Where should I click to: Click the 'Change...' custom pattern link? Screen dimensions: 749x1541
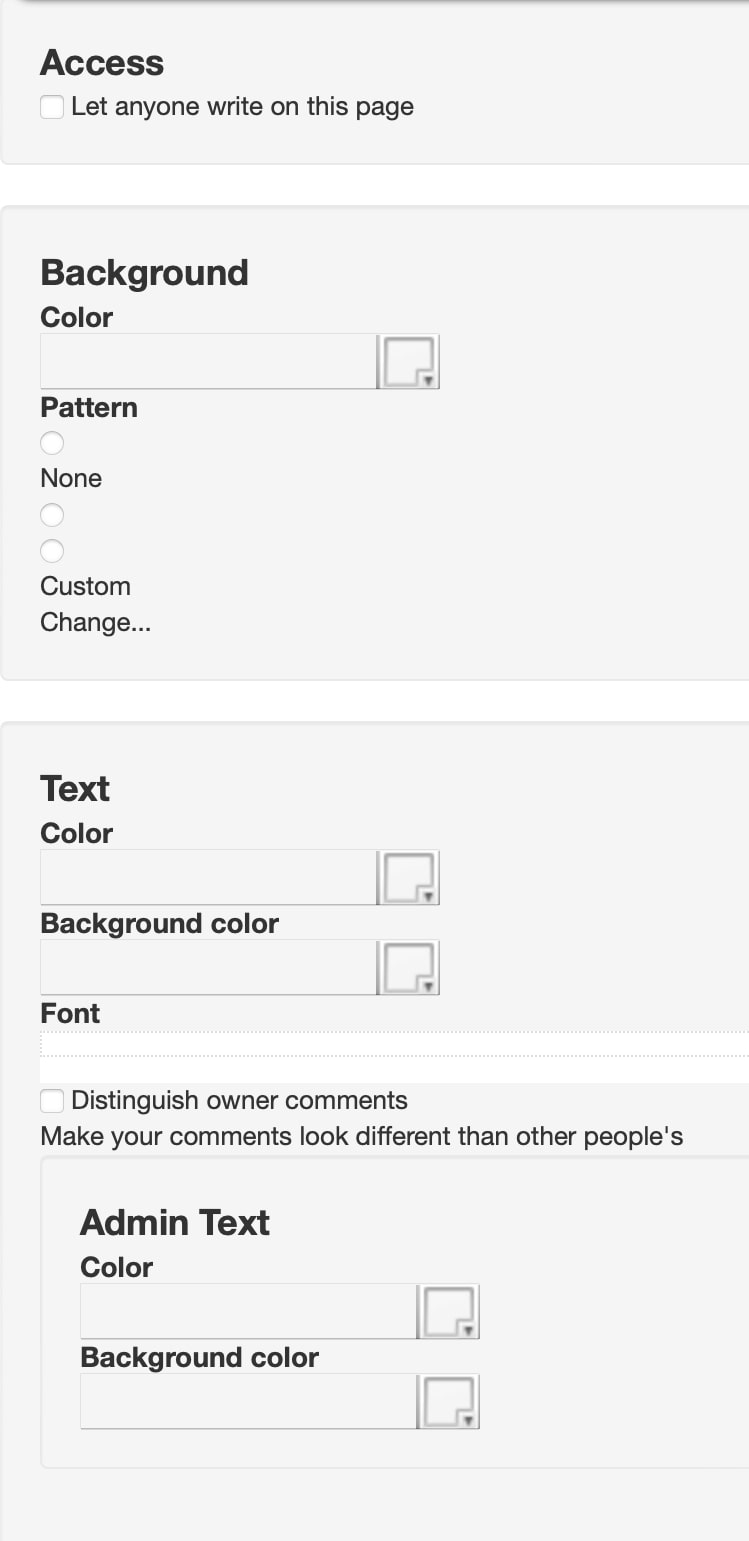tap(95, 622)
